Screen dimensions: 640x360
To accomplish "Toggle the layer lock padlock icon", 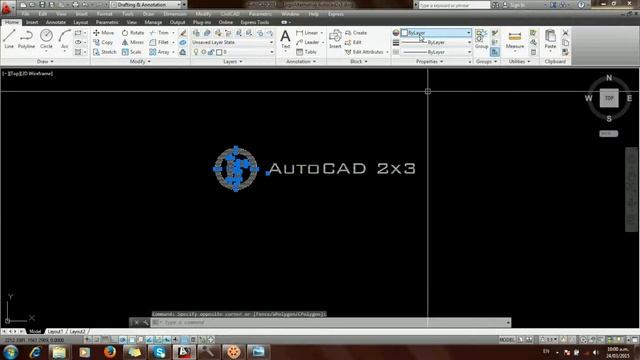I will point(211,52).
